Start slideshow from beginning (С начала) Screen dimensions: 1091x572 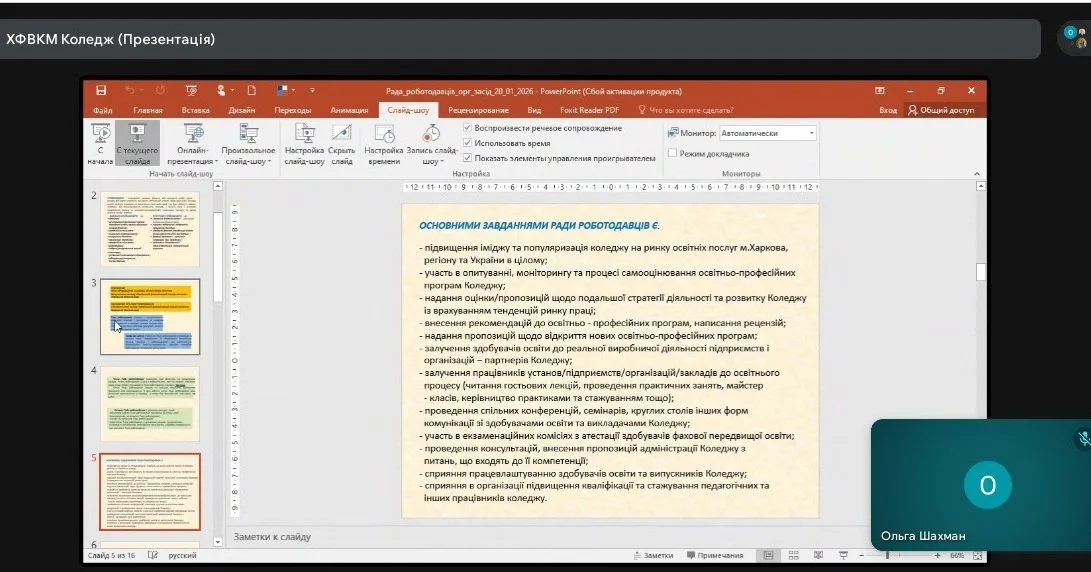point(100,140)
